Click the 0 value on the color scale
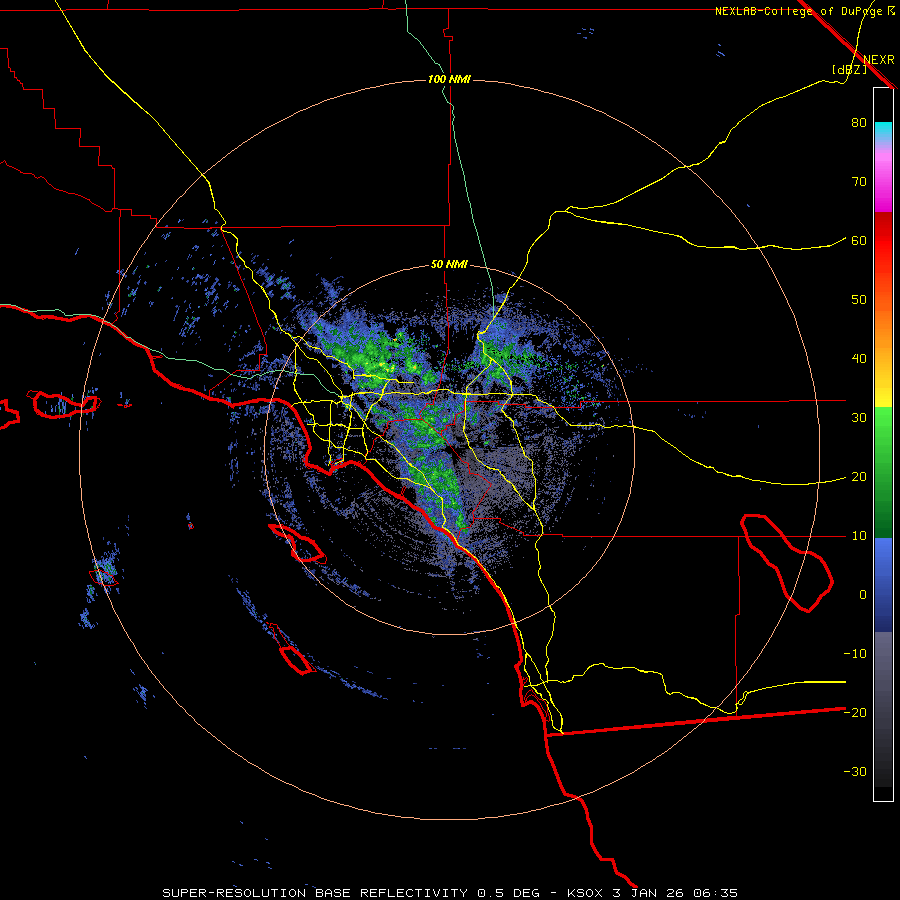 tap(863, 595)
